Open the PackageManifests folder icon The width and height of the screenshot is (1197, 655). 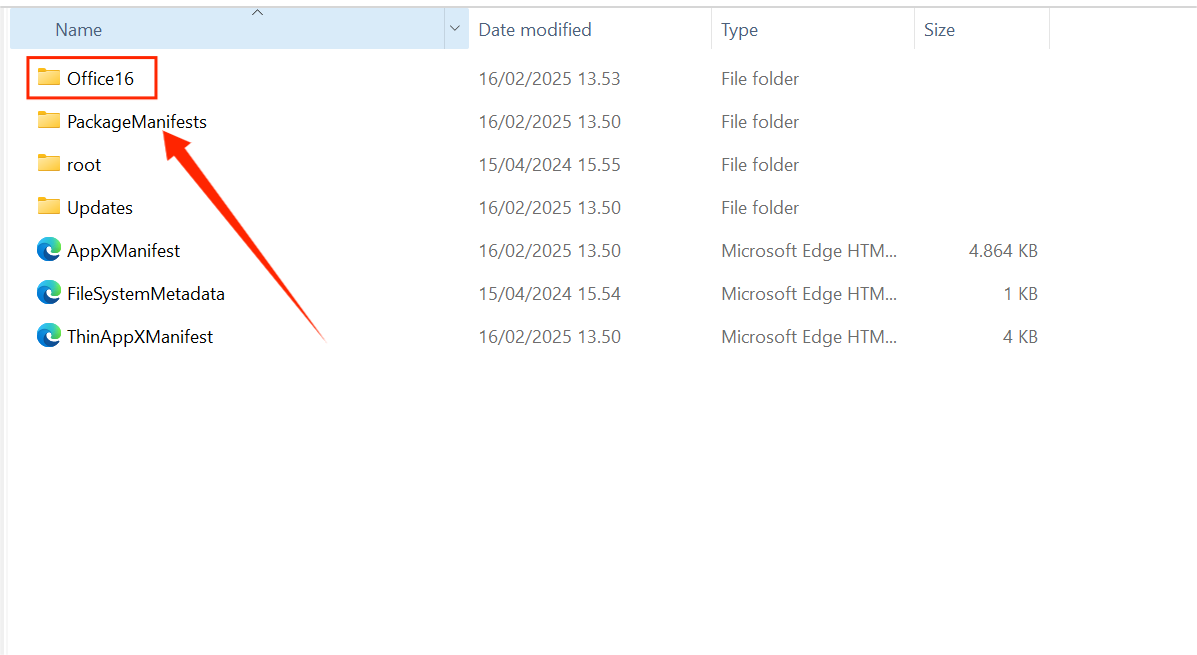click(x=49, y=121)
